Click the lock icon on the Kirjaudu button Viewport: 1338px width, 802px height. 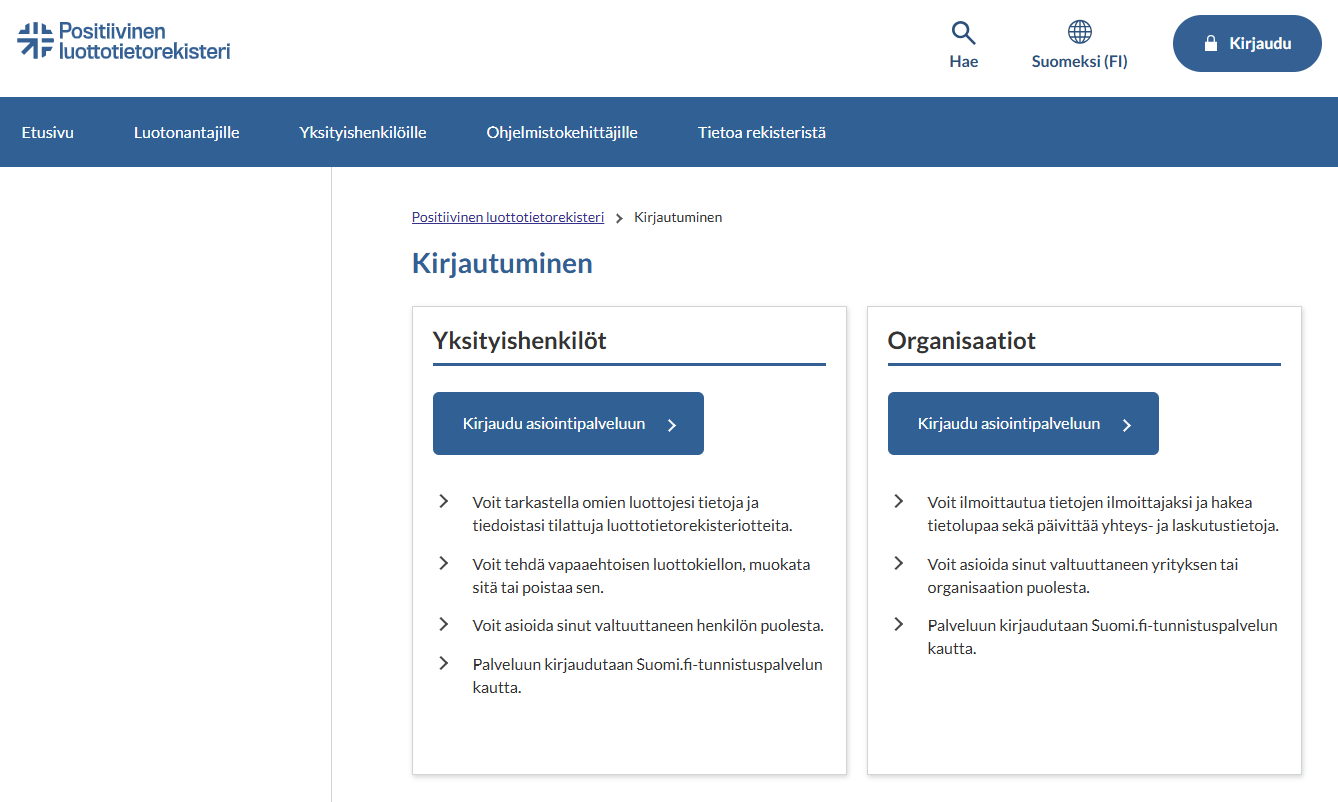(x=1212, y=43)
